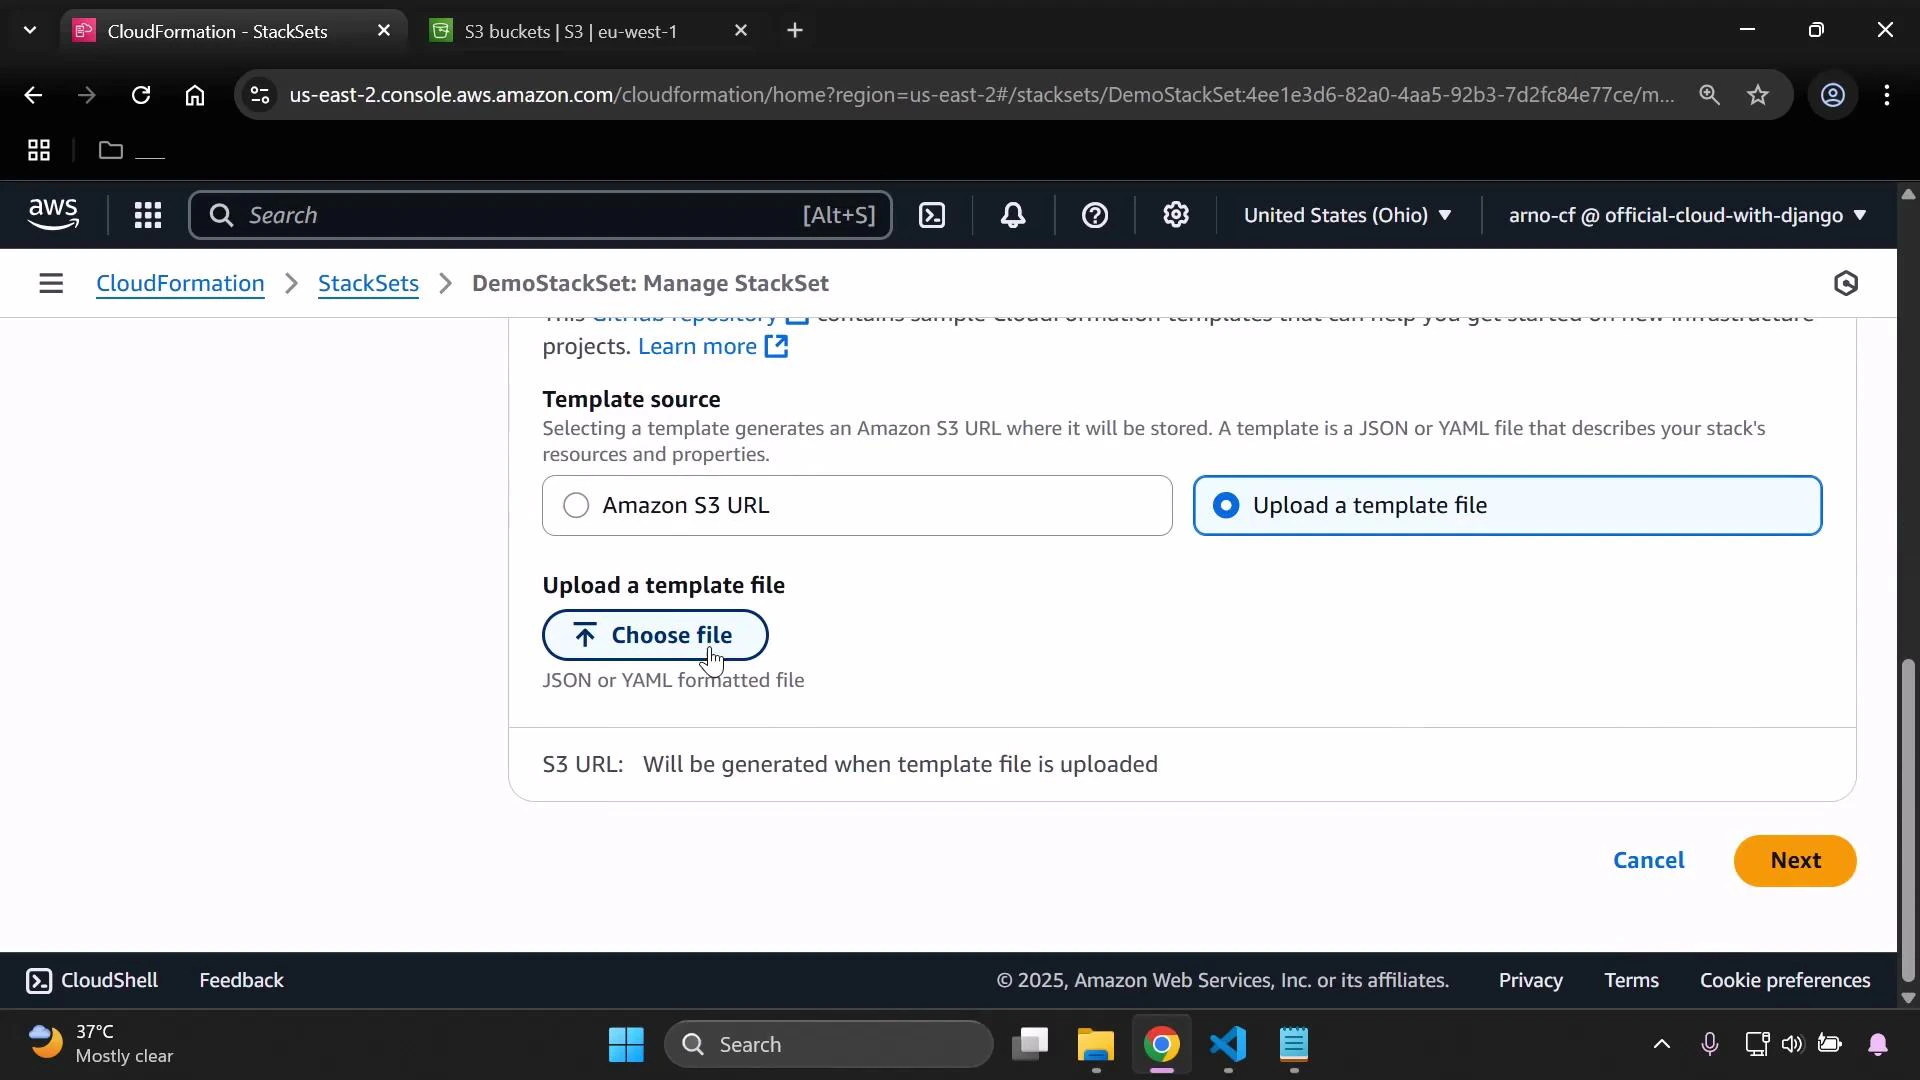Open the notifications bell
Screen dimensions: 1920x1080
1013,215
